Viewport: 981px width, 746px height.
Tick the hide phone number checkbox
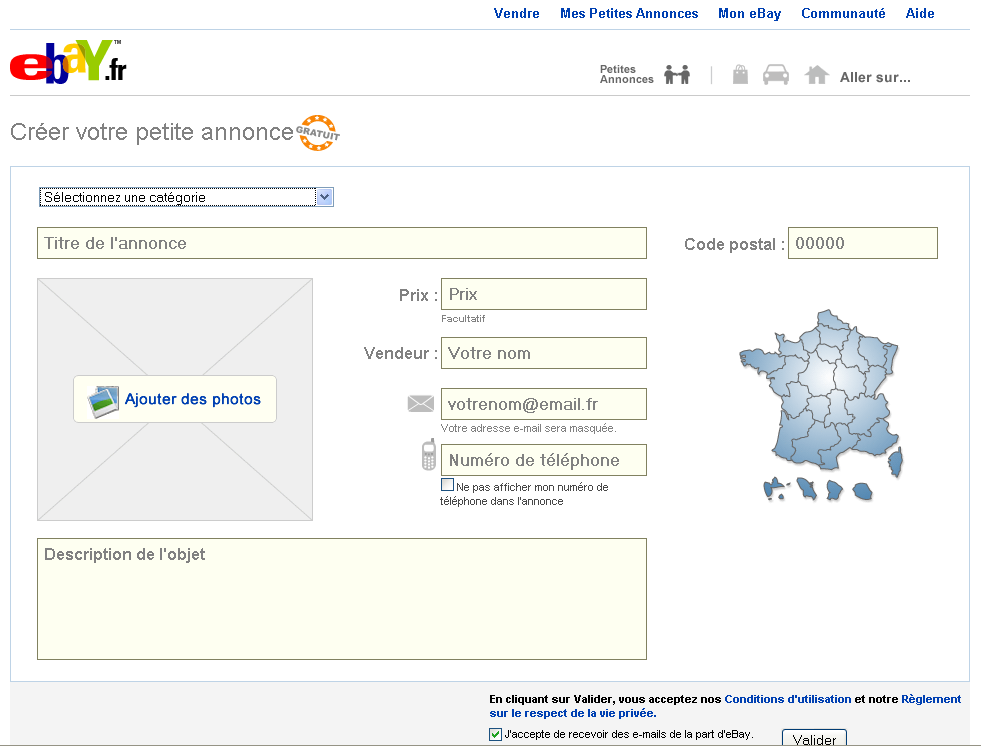click(x=447, y=485)
